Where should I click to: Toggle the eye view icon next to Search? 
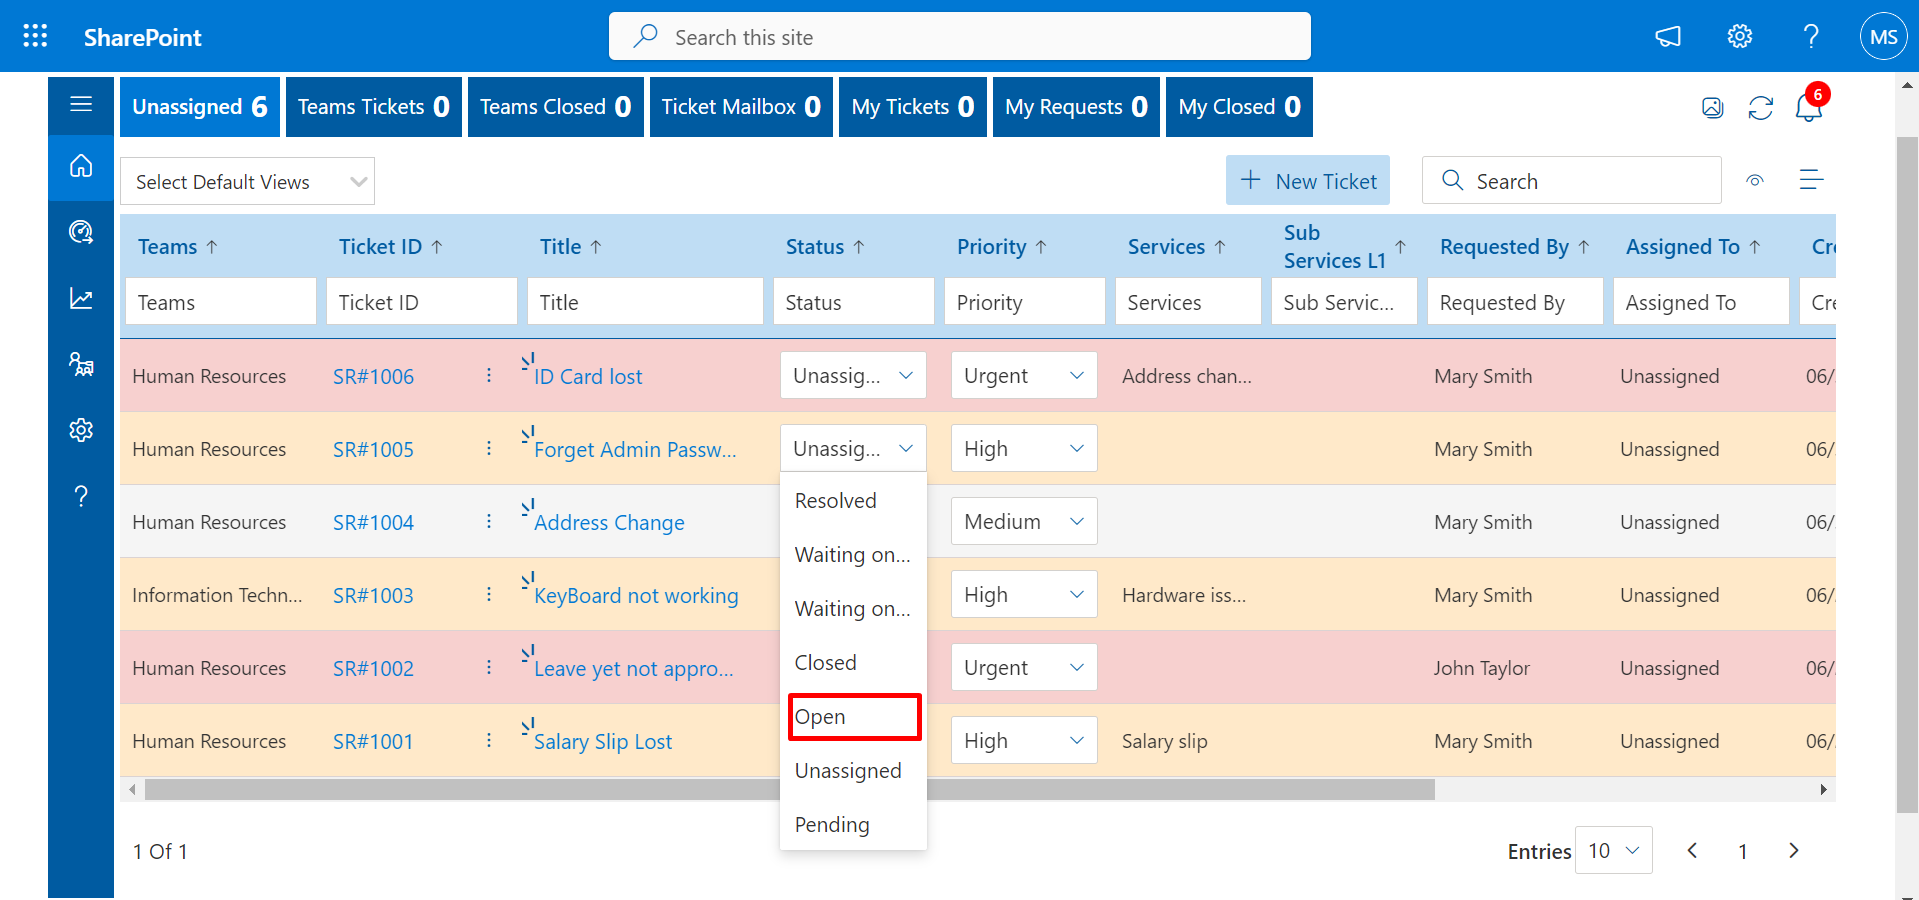[1755, 181]
